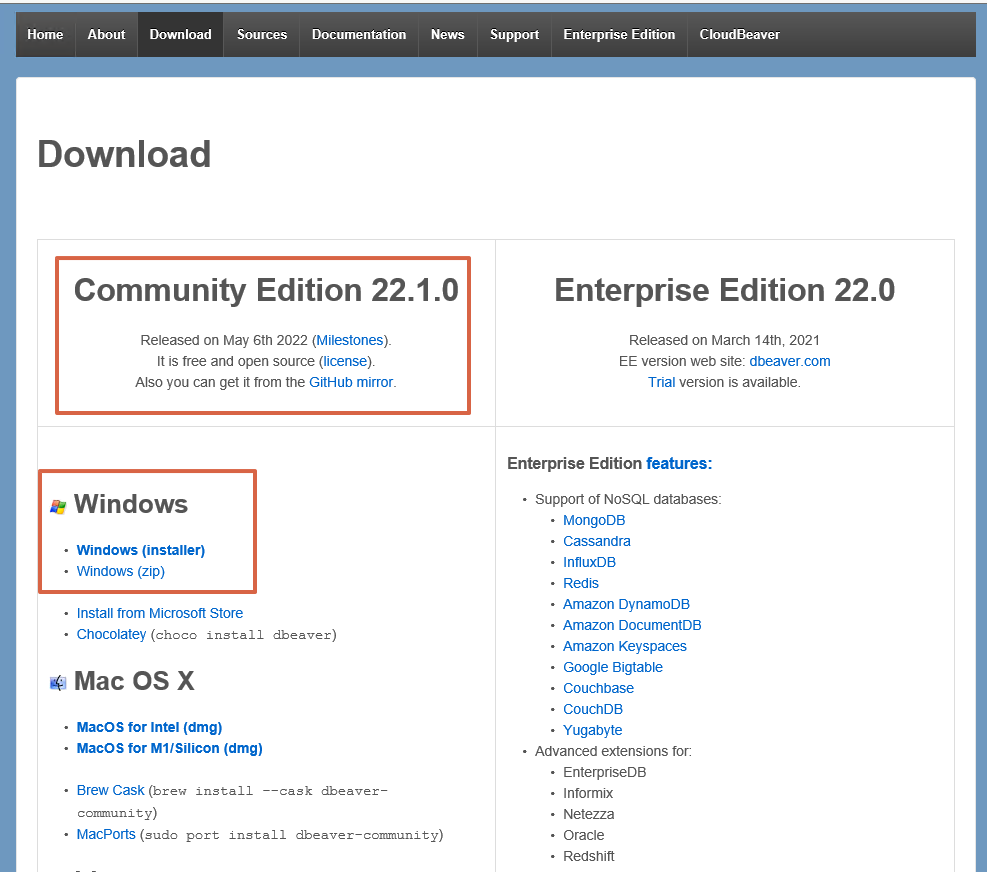The height and width of the screenshot is (872, 987).
Task: Click the Mac OS X Finder icon
Action: (58, 682)
